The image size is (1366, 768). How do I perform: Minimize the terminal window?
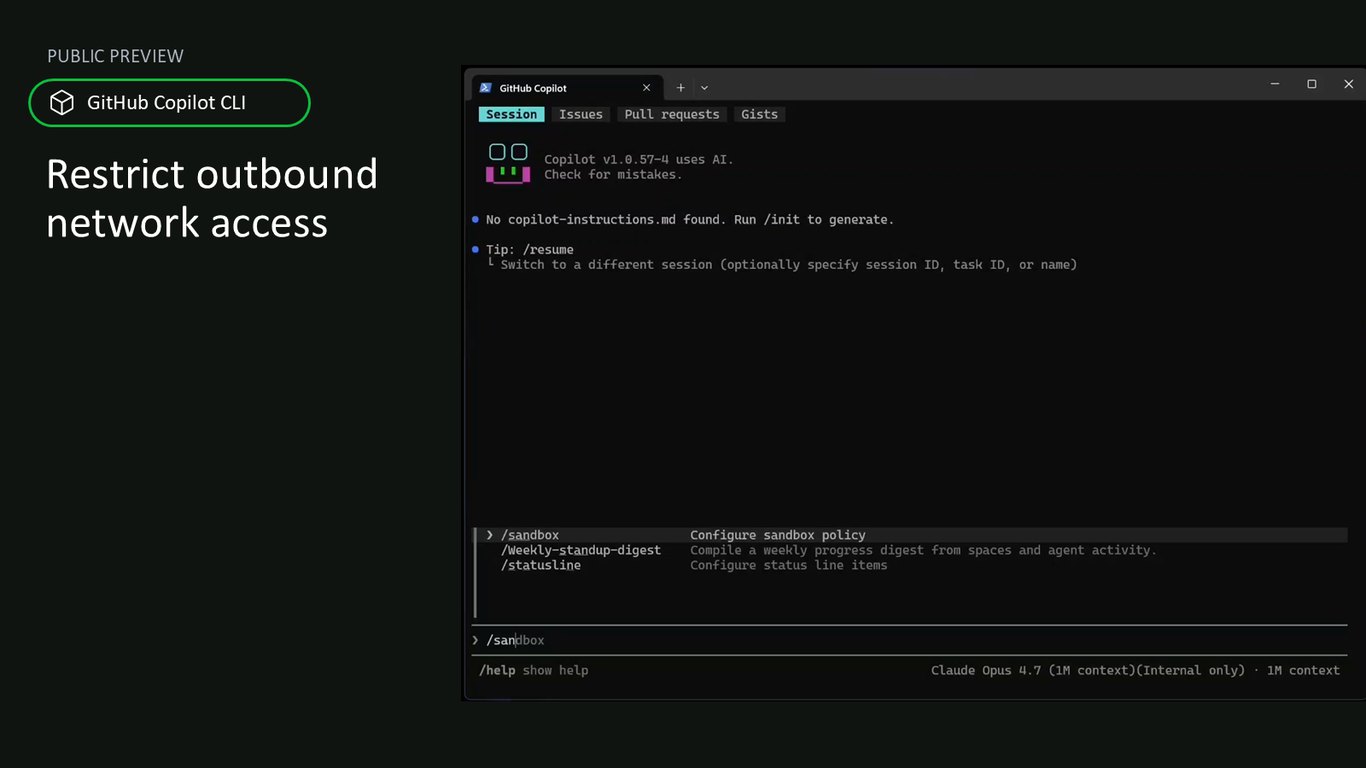pyautogui.click(x=1275, y=85)
